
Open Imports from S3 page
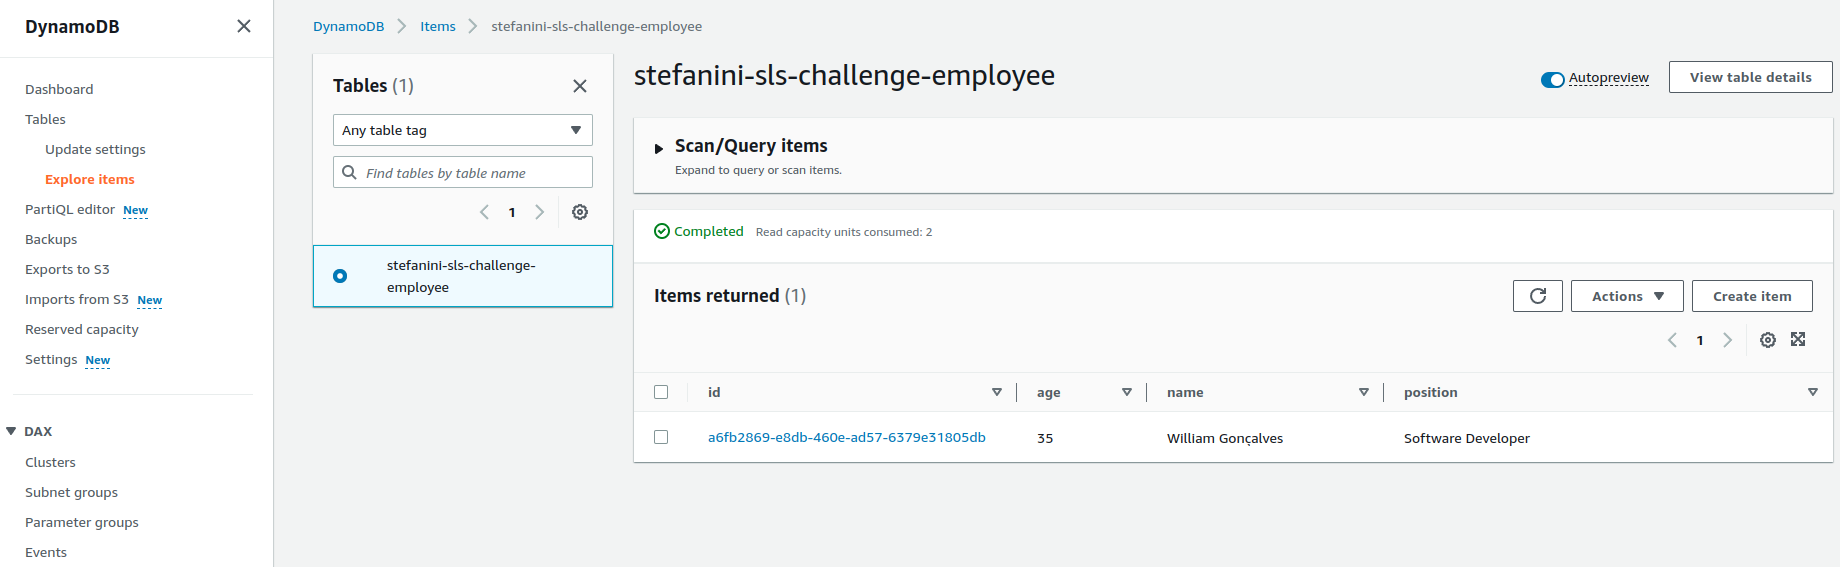pos(77,299)
